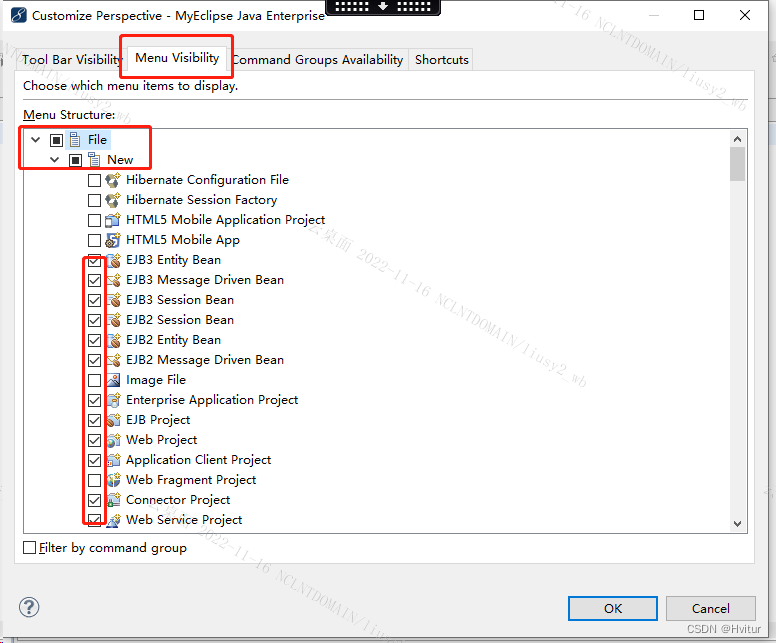This screenshot has width=776, height=643.
Task: Click the EJB3 Session Bean icon
Action: point(114,300)
